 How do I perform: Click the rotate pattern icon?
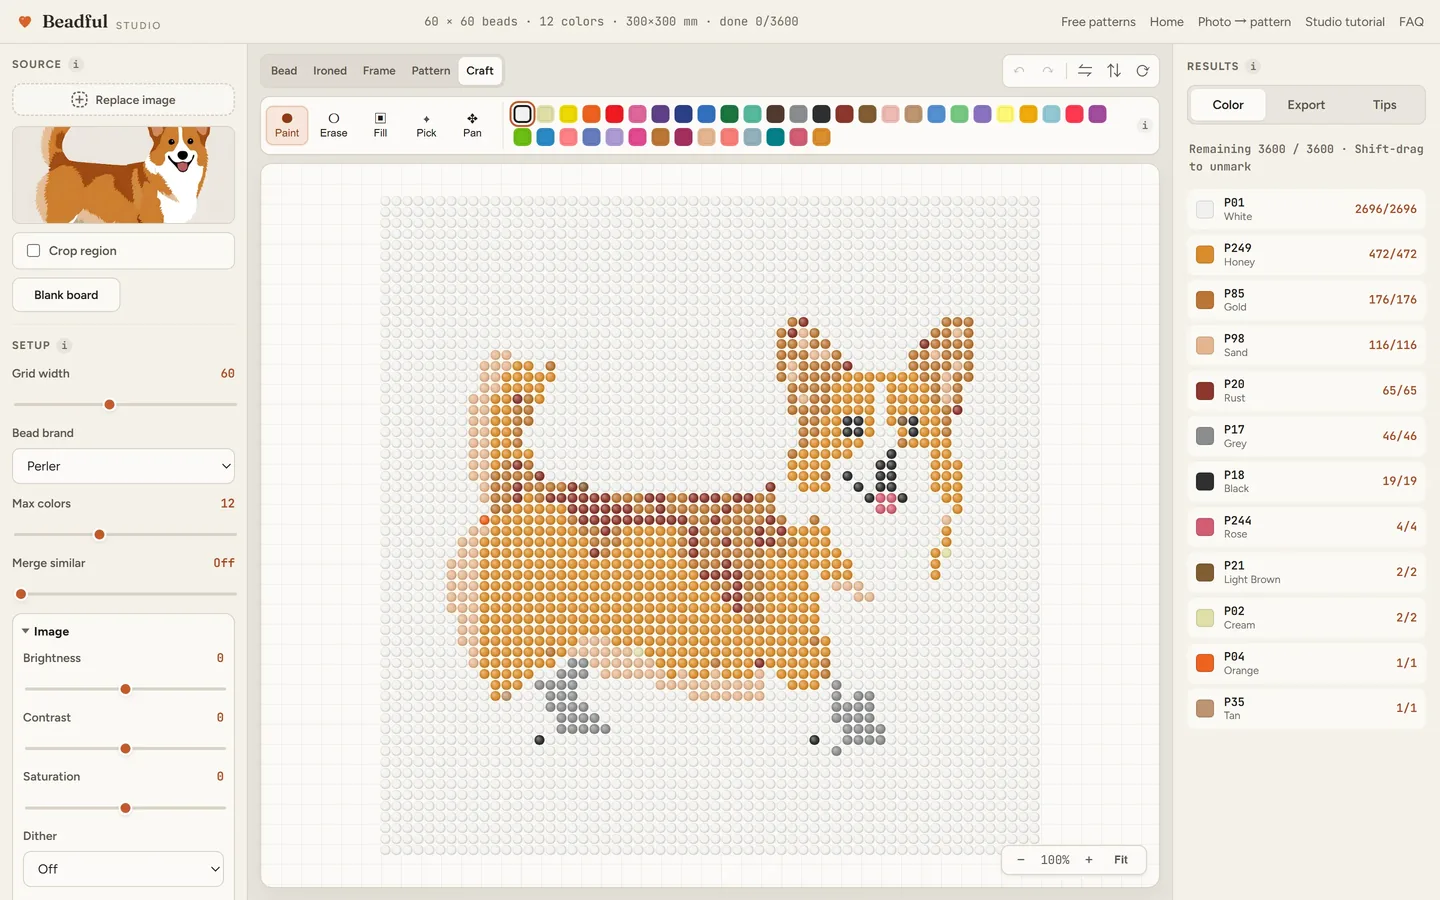click(x=1142, y=71)
